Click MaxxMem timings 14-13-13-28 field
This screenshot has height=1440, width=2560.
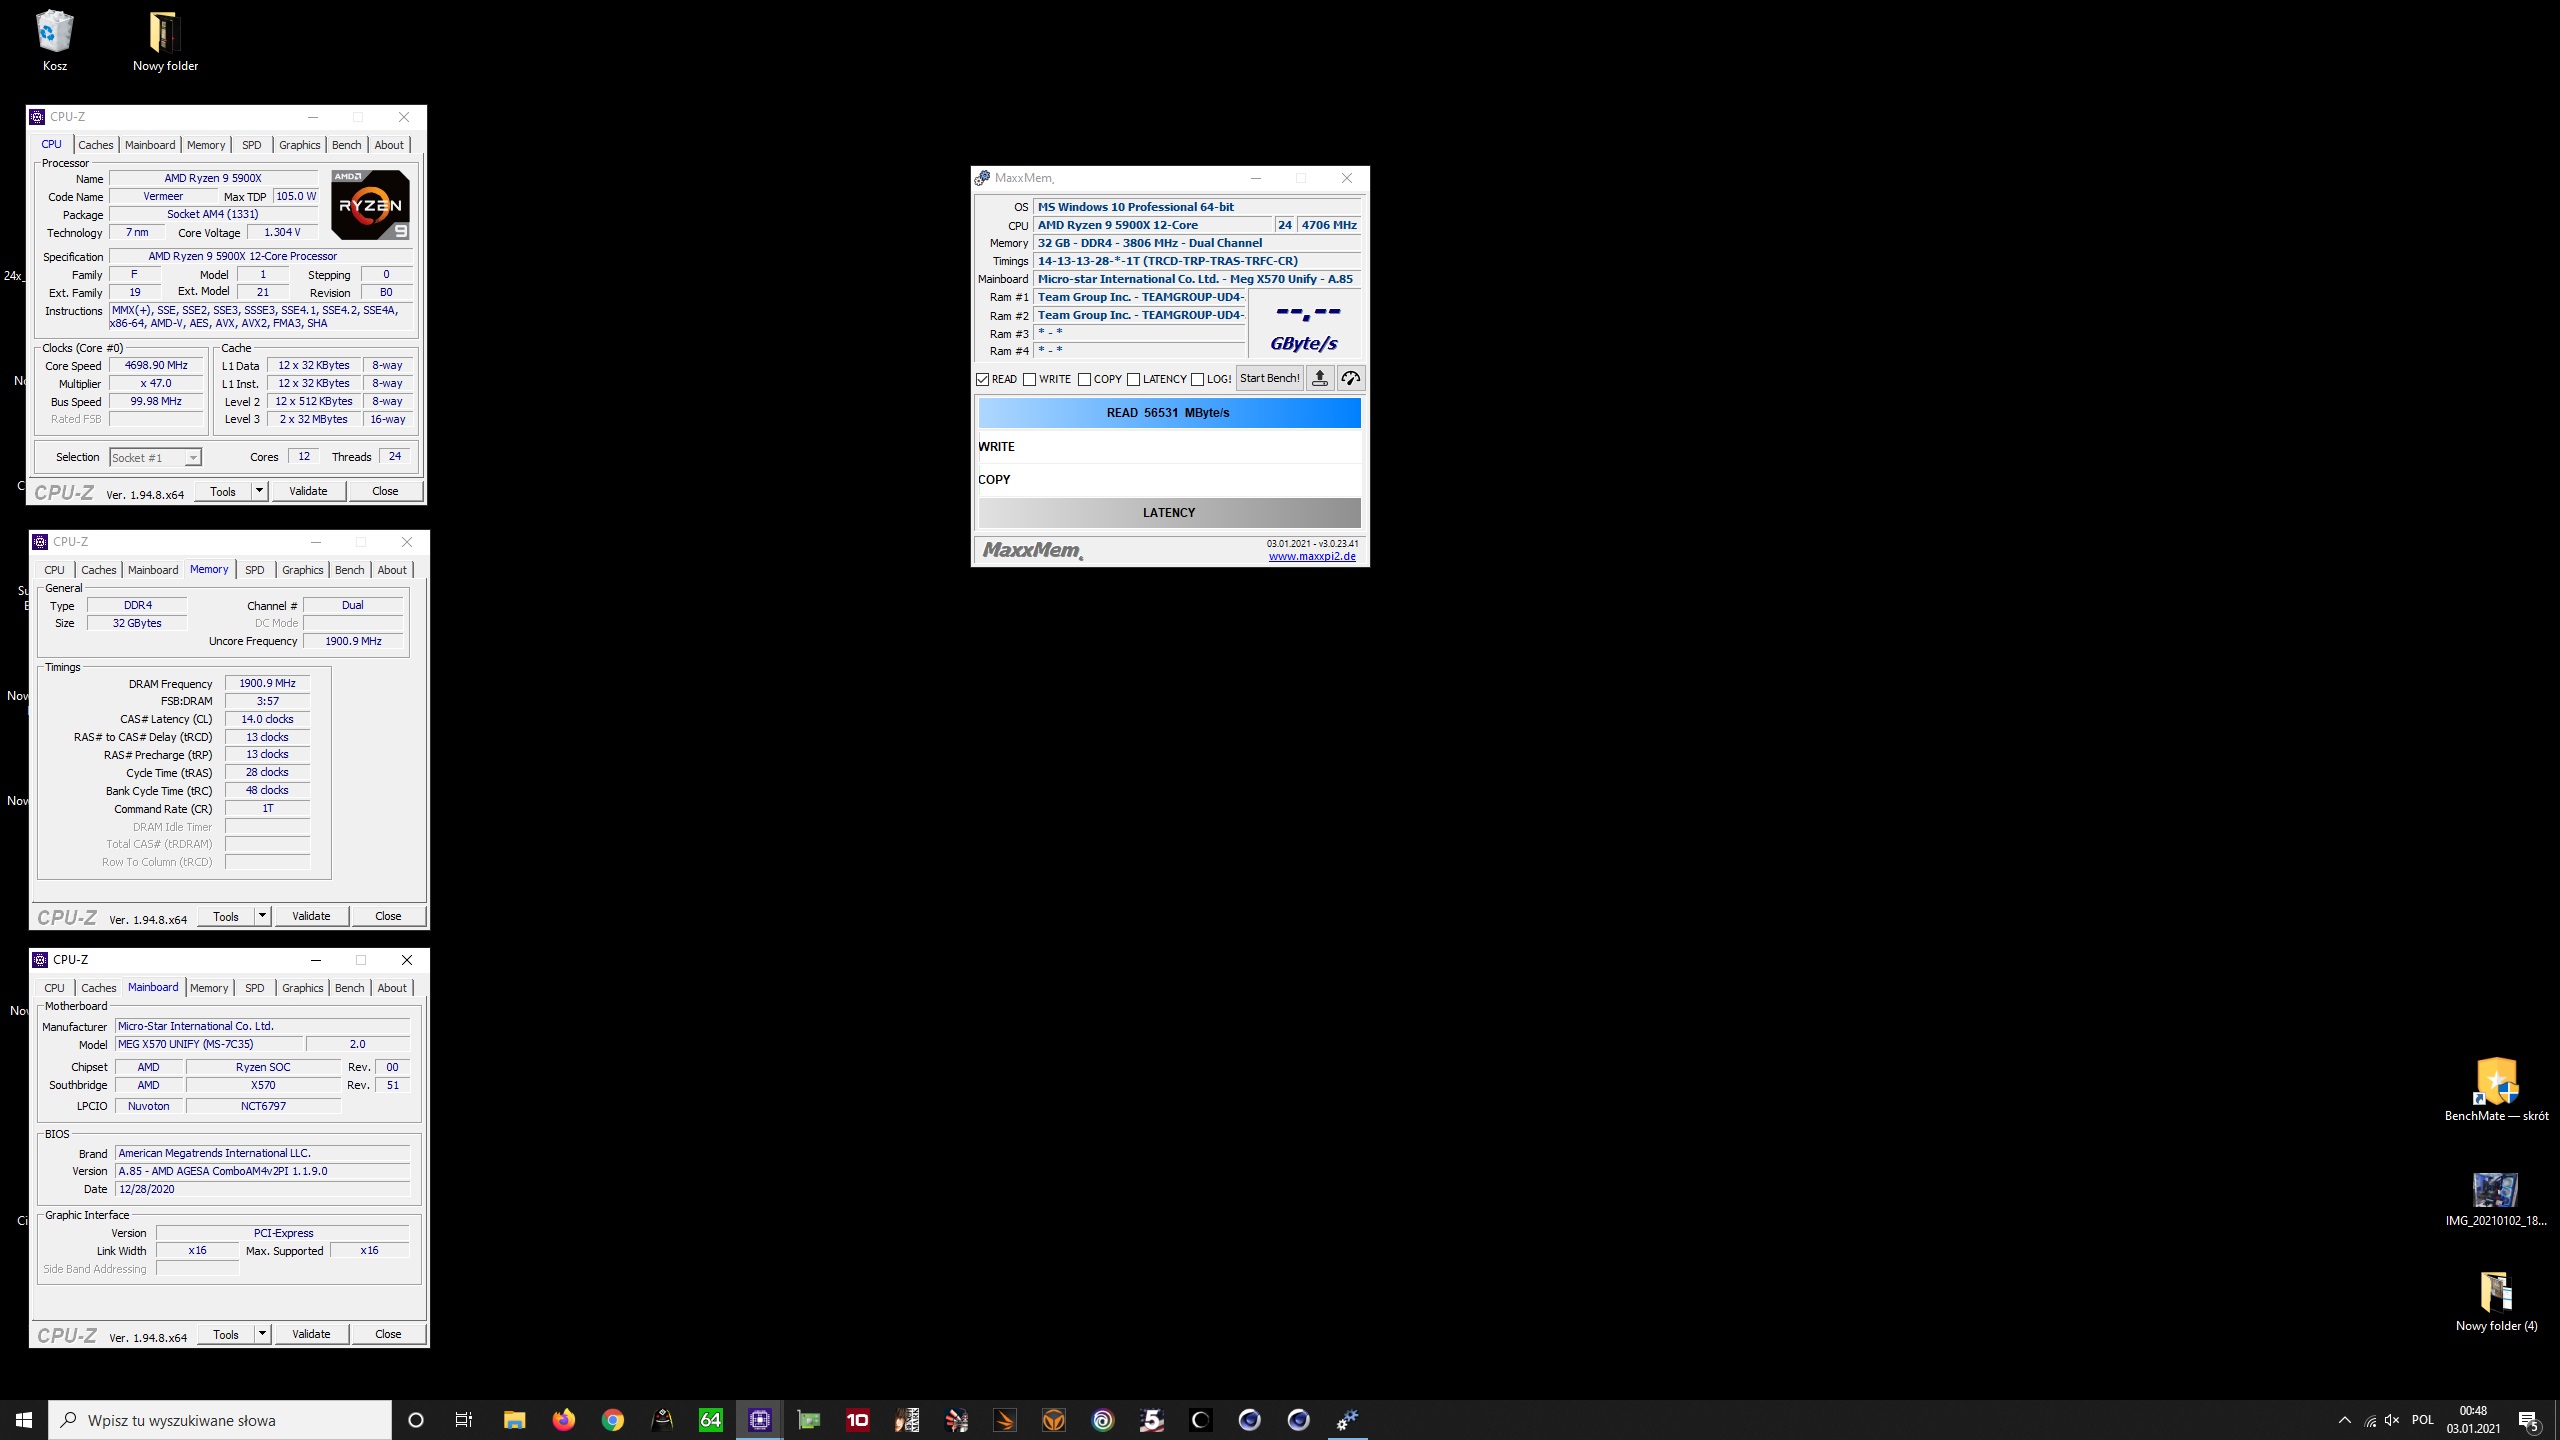pyautogui.click(x=1197, y=261)
